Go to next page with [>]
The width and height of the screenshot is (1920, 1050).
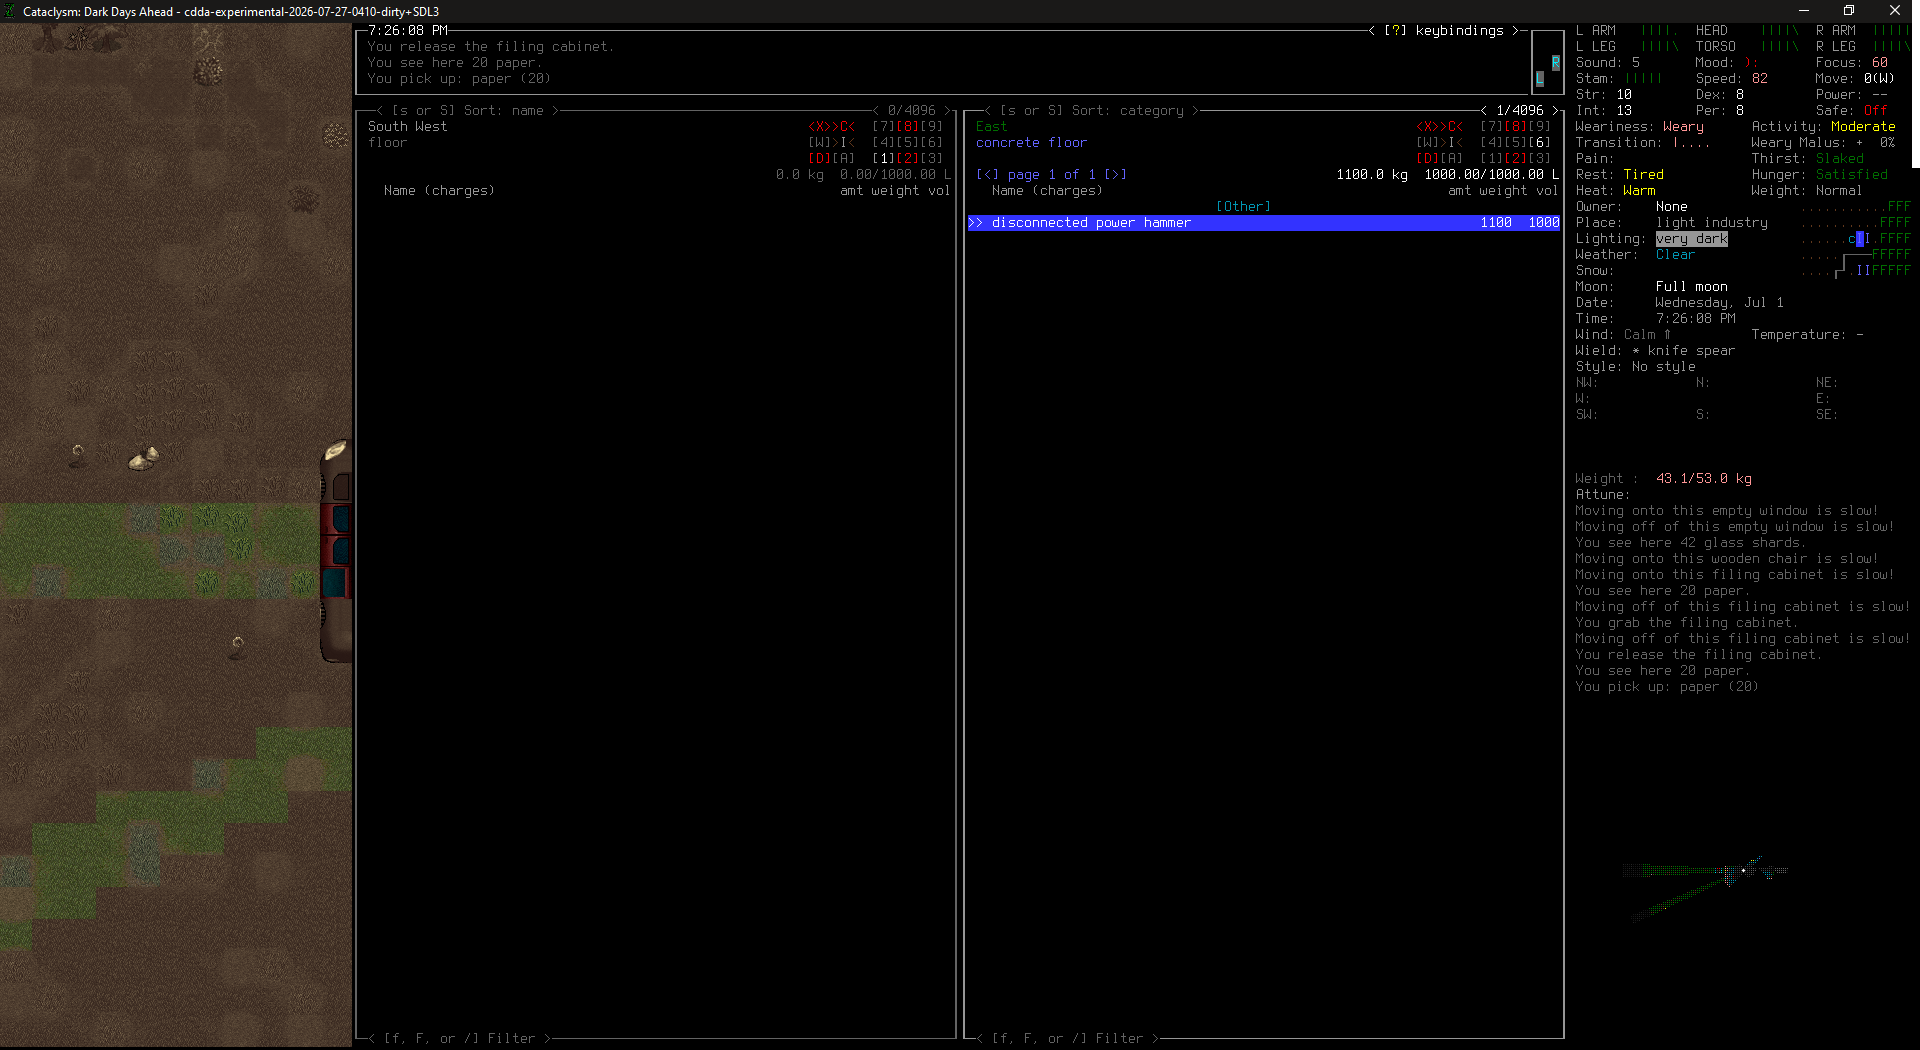[x=1115, y=175]
